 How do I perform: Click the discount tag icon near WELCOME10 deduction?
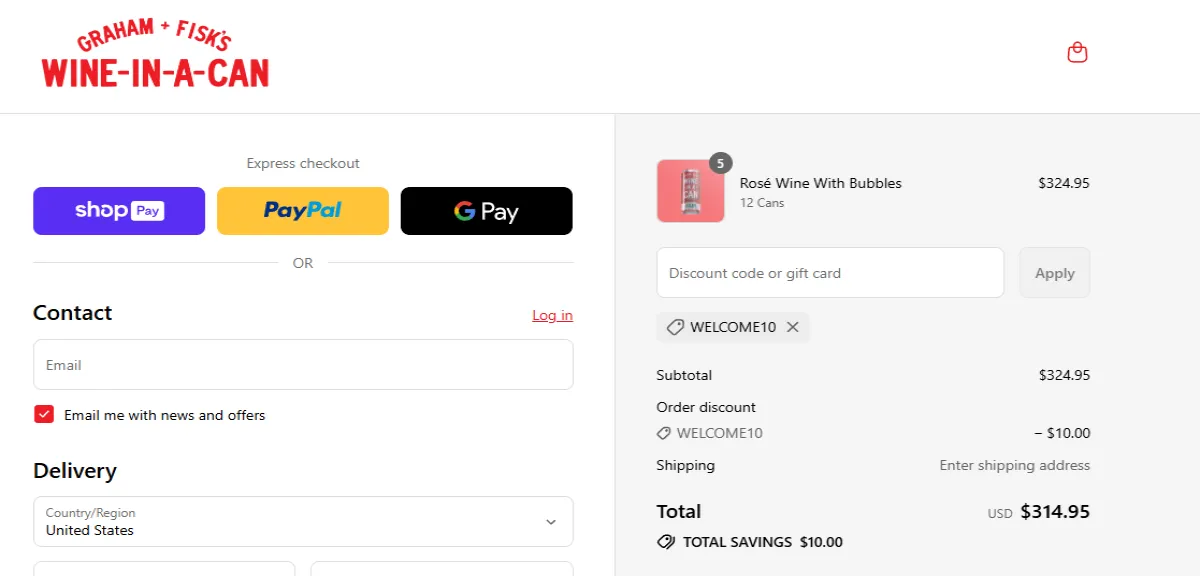click(x=663, y=433)
